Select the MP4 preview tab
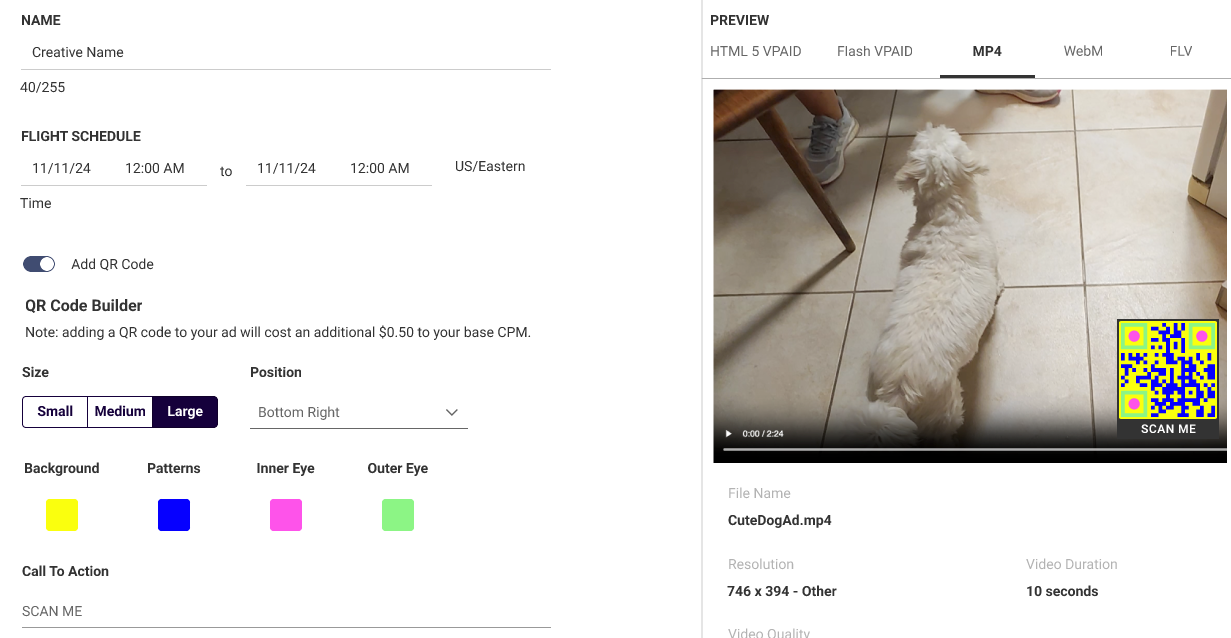1231x638 pixels. click(986, 51)
